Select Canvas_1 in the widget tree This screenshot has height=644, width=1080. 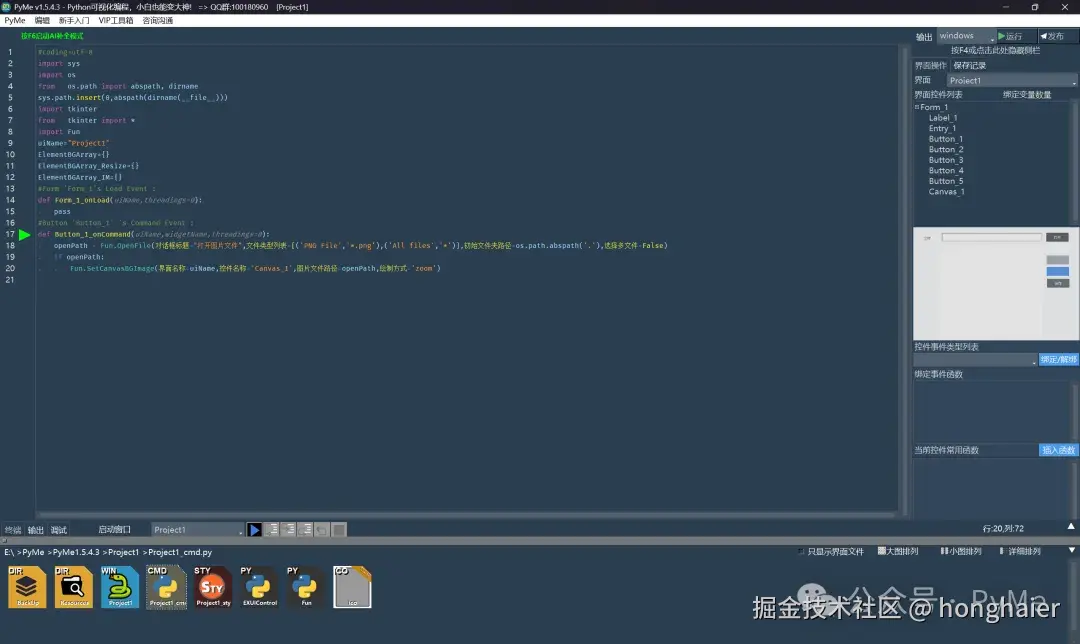[946, 191]
